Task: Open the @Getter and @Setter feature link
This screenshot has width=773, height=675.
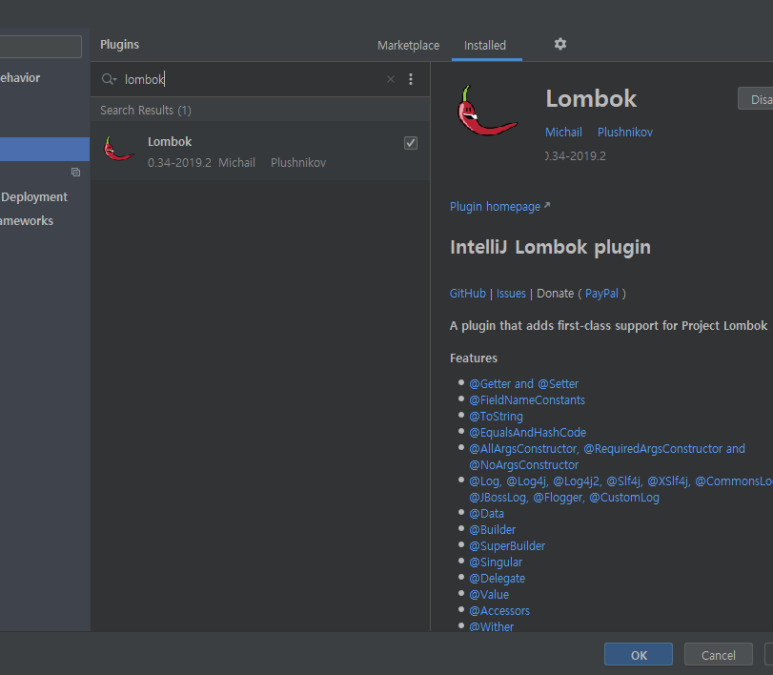Action: 524,384
